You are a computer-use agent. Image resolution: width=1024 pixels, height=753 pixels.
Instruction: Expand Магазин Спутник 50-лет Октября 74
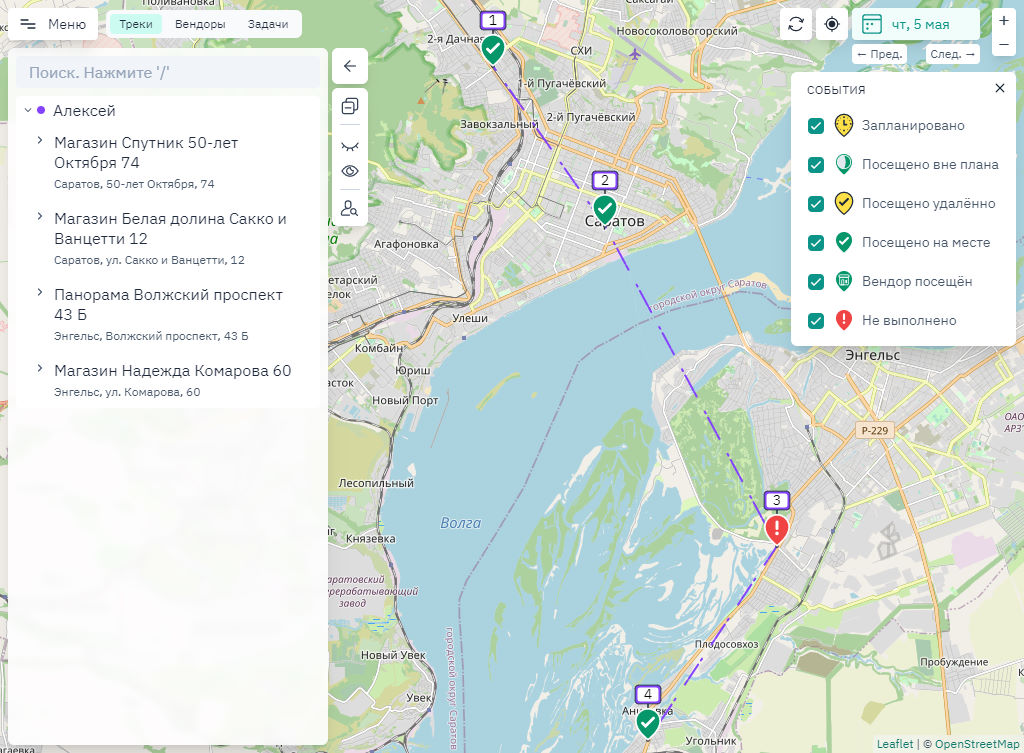click(40, 141)
